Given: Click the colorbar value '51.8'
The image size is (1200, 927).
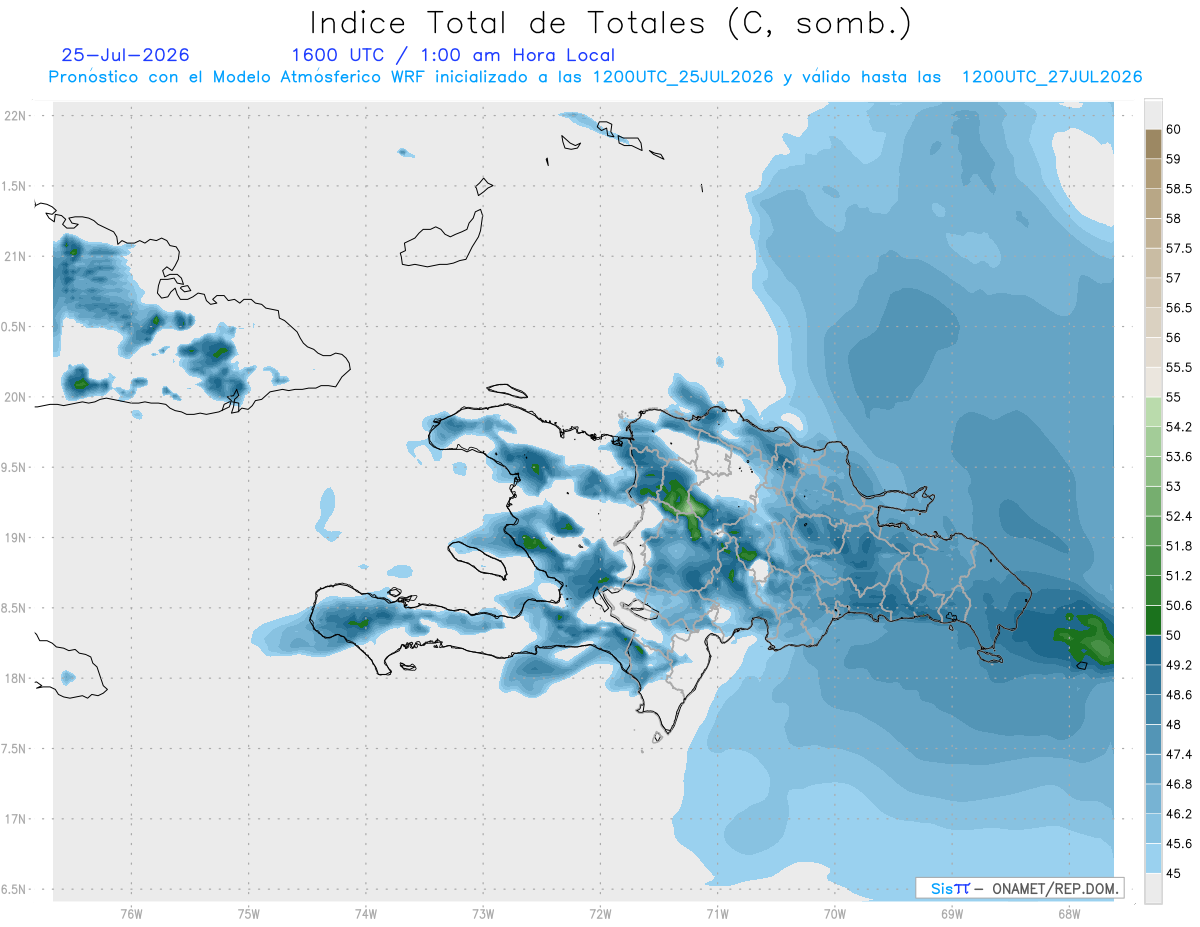Looking at the screenshot, I should pos(1178,546).
